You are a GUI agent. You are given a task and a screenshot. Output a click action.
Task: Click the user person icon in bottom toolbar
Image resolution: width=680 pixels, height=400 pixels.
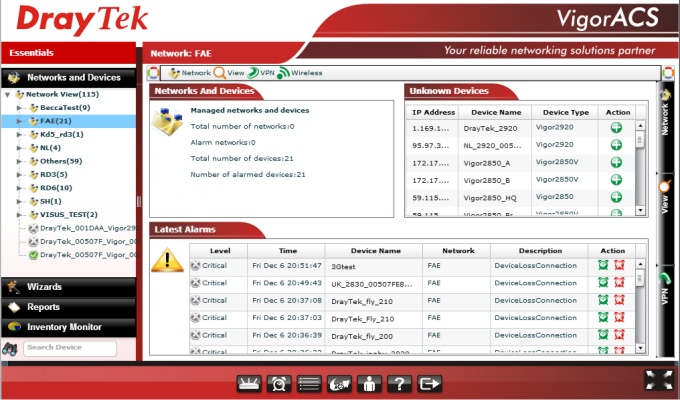click(x=369, y=384)
